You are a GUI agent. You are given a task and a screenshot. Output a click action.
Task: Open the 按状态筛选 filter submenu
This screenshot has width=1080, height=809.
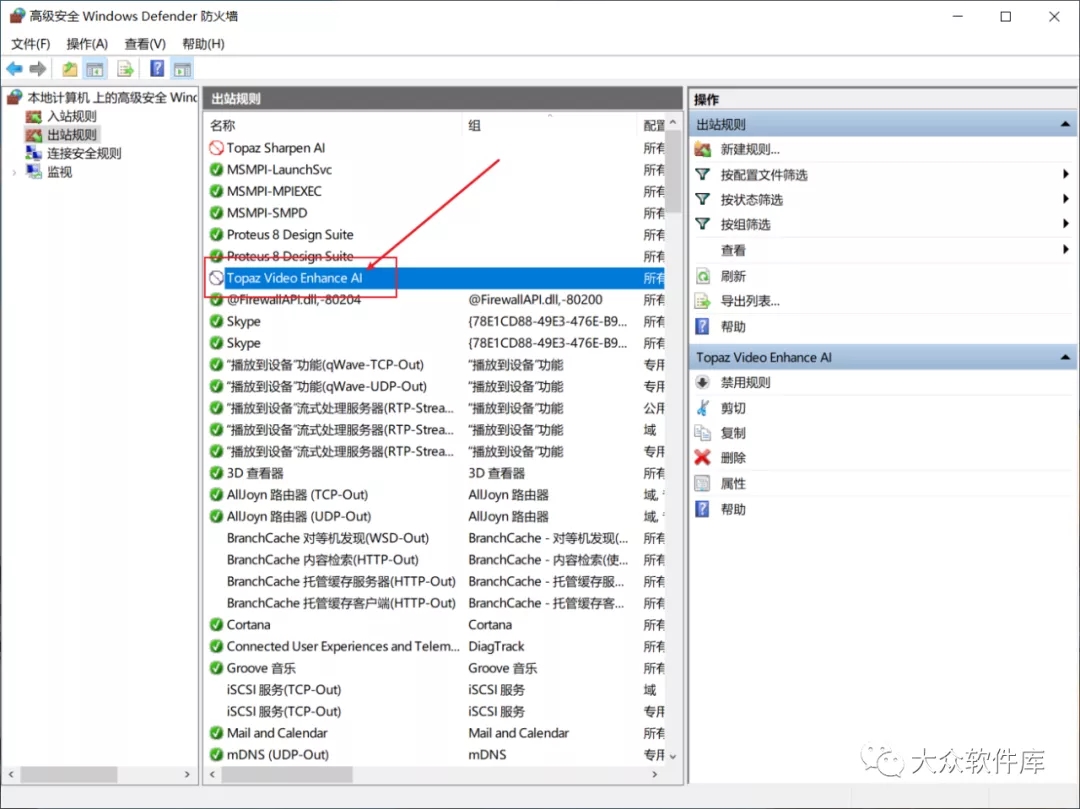coord(751,200)
